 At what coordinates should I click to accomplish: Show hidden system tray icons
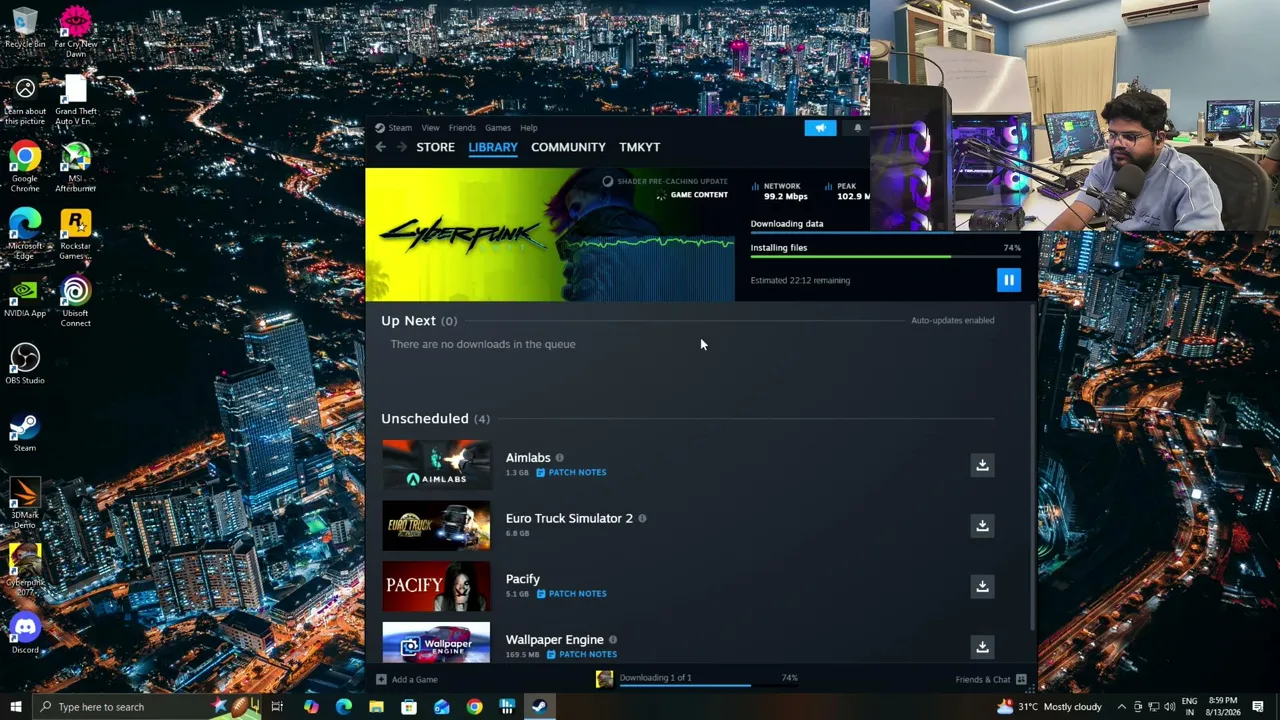[1121, 707]
